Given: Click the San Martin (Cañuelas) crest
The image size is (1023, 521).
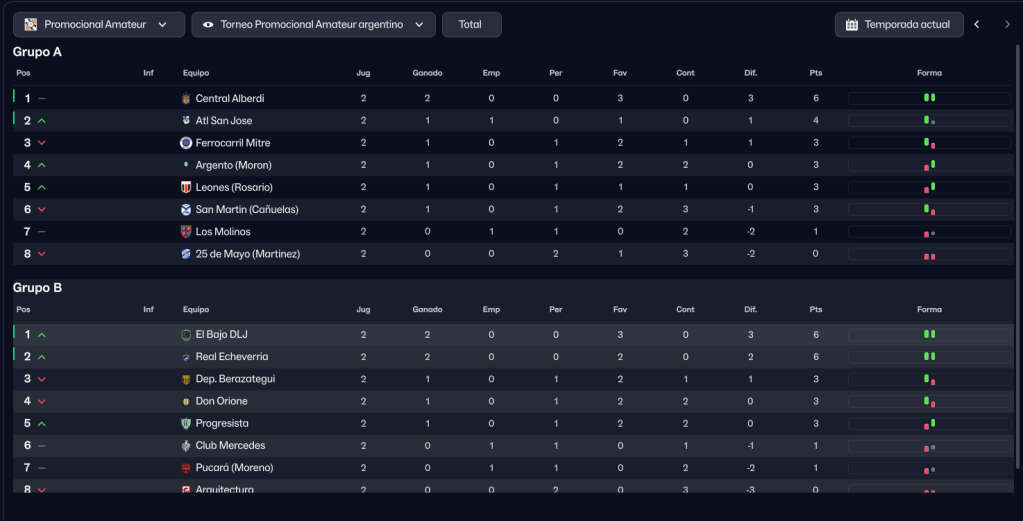Looking at the screenshot, I should 185,210.
